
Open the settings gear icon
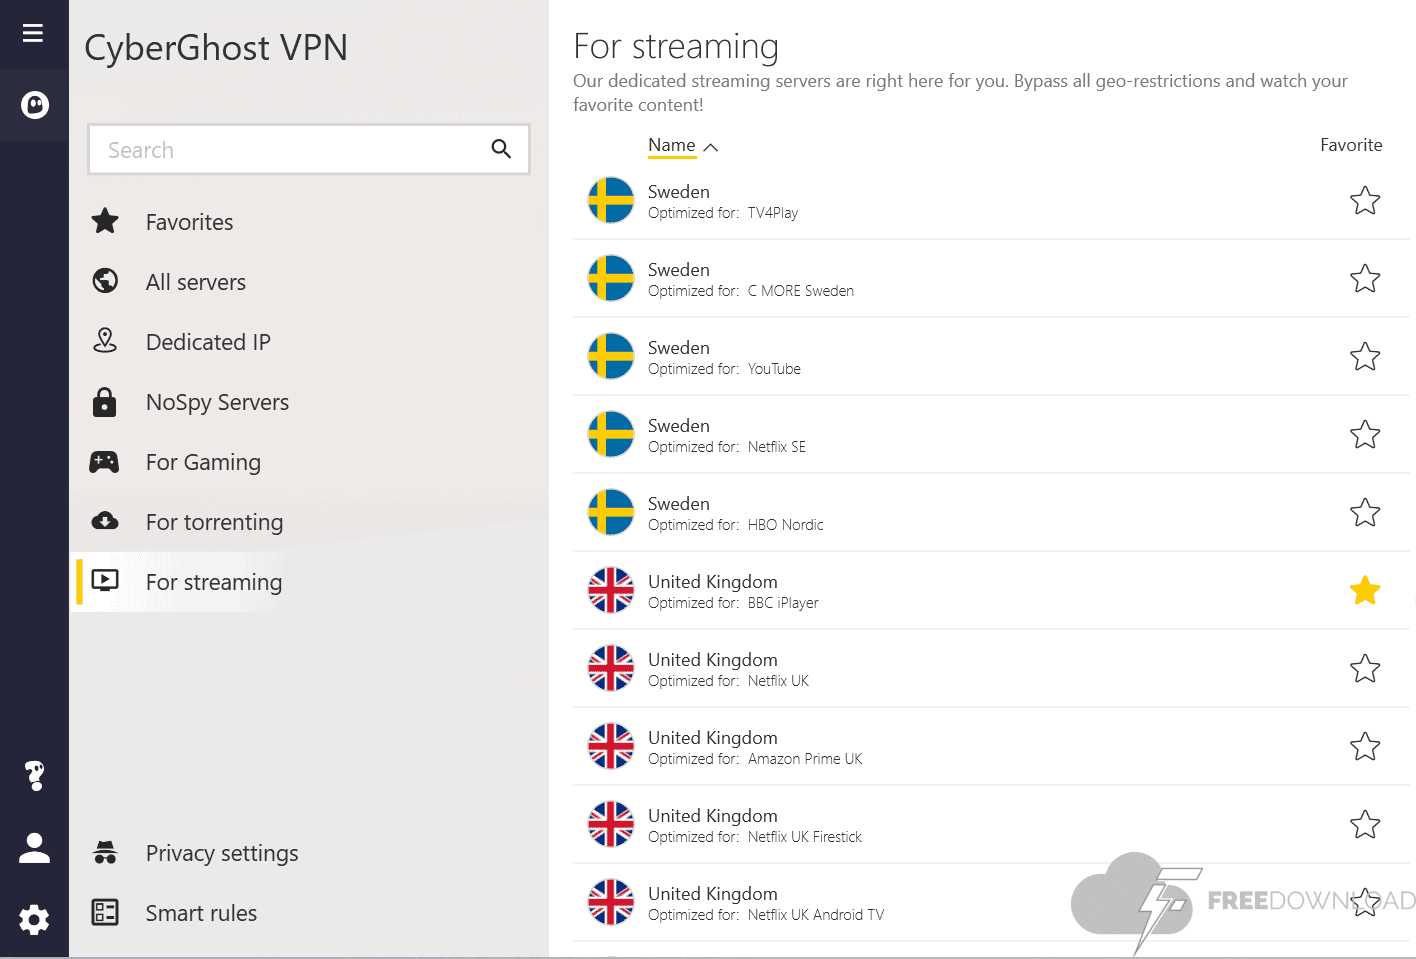35,919
